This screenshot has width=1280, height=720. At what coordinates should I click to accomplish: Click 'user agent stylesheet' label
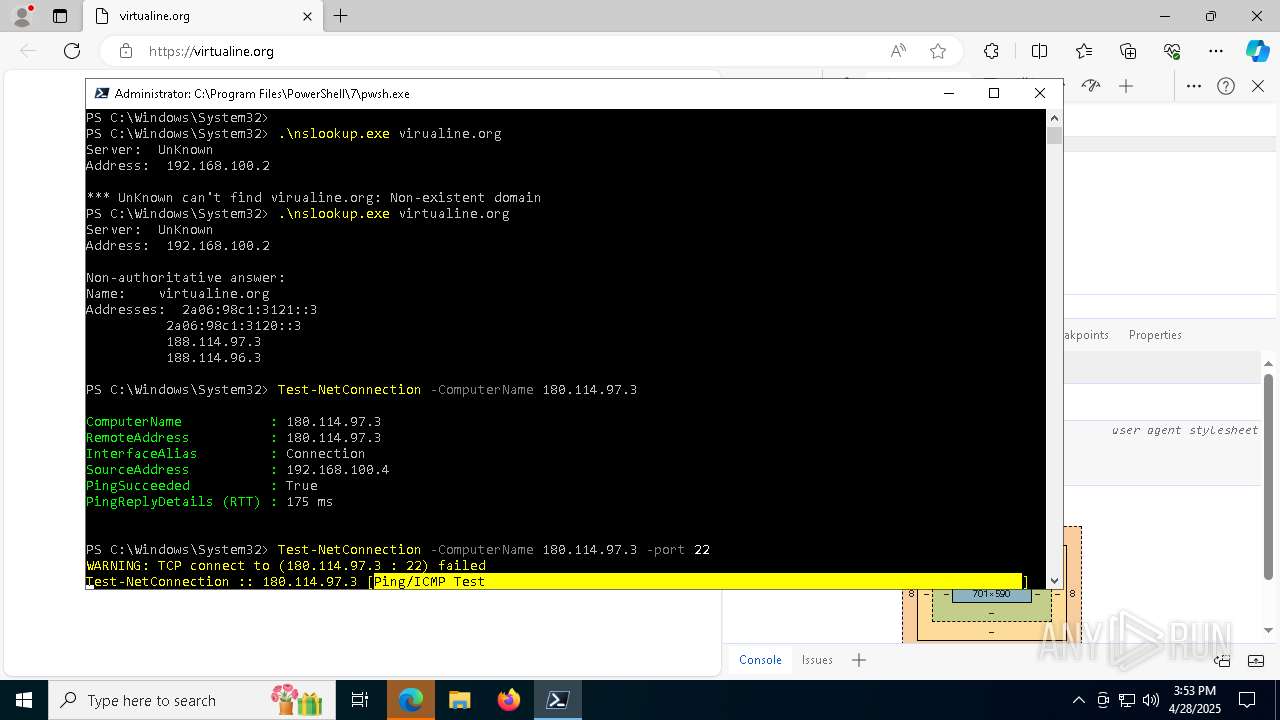(x=1184, y=430)
